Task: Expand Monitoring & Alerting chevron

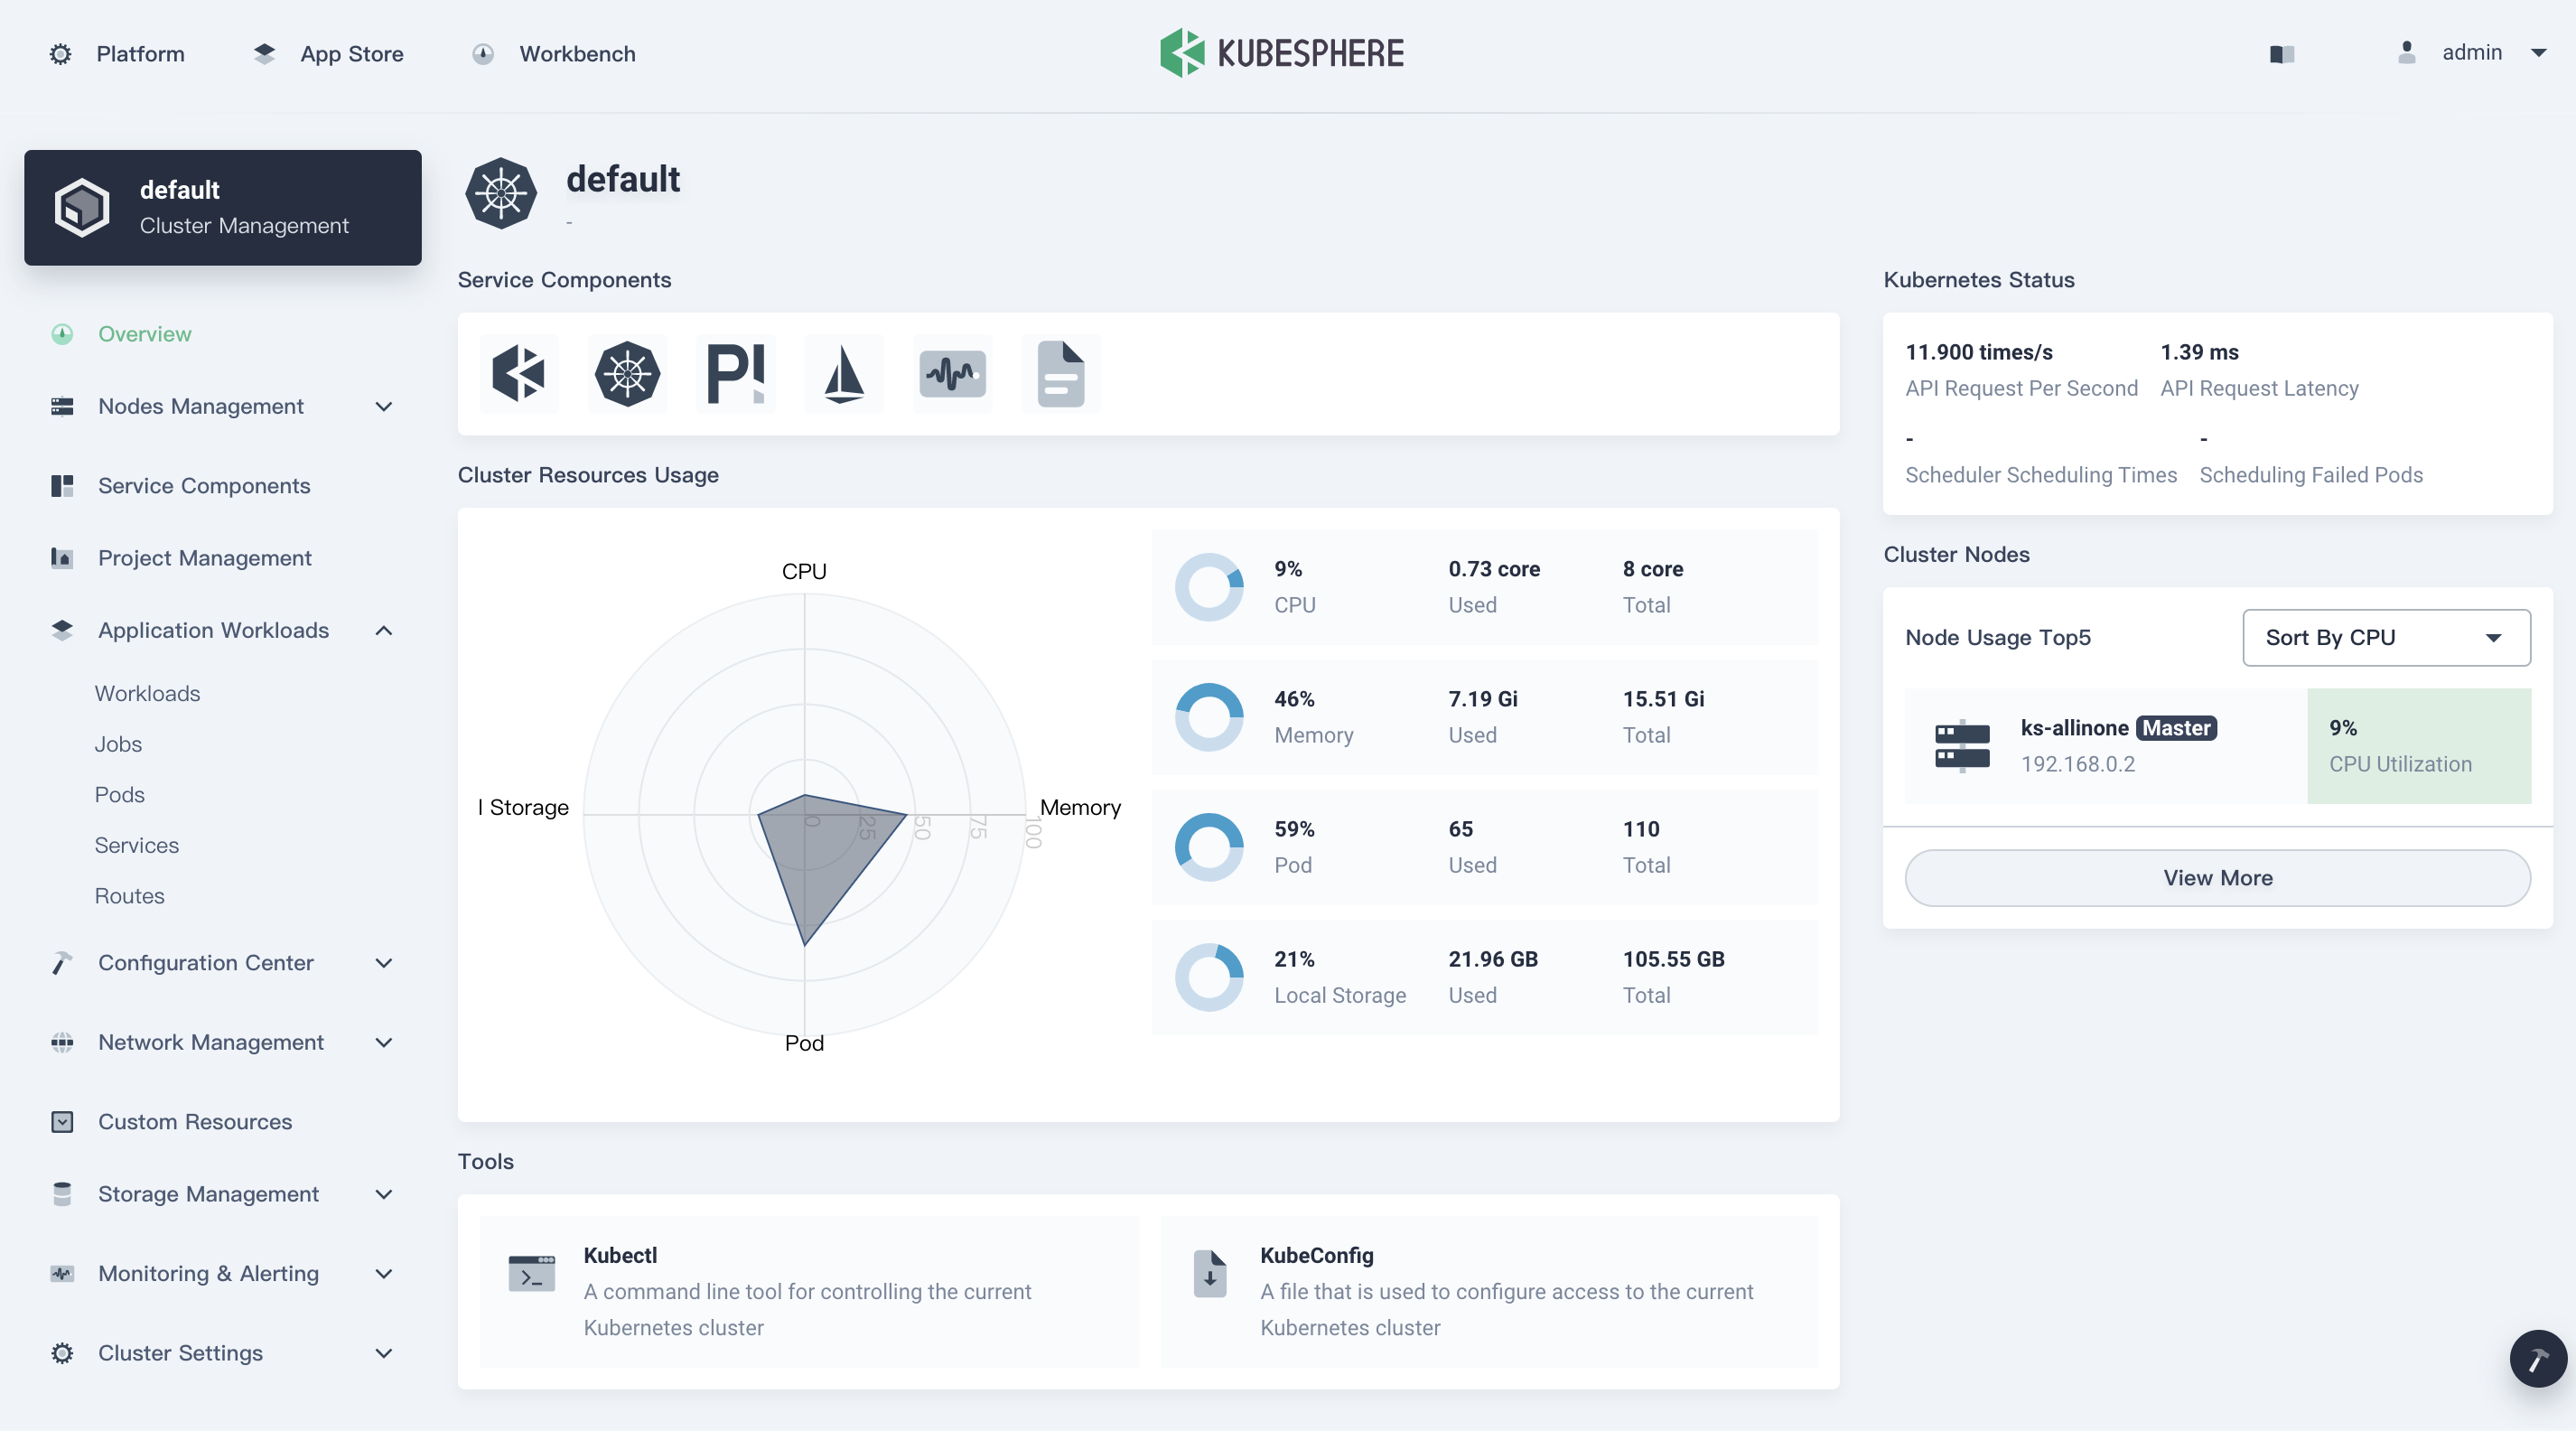Action: point(384,1274)
